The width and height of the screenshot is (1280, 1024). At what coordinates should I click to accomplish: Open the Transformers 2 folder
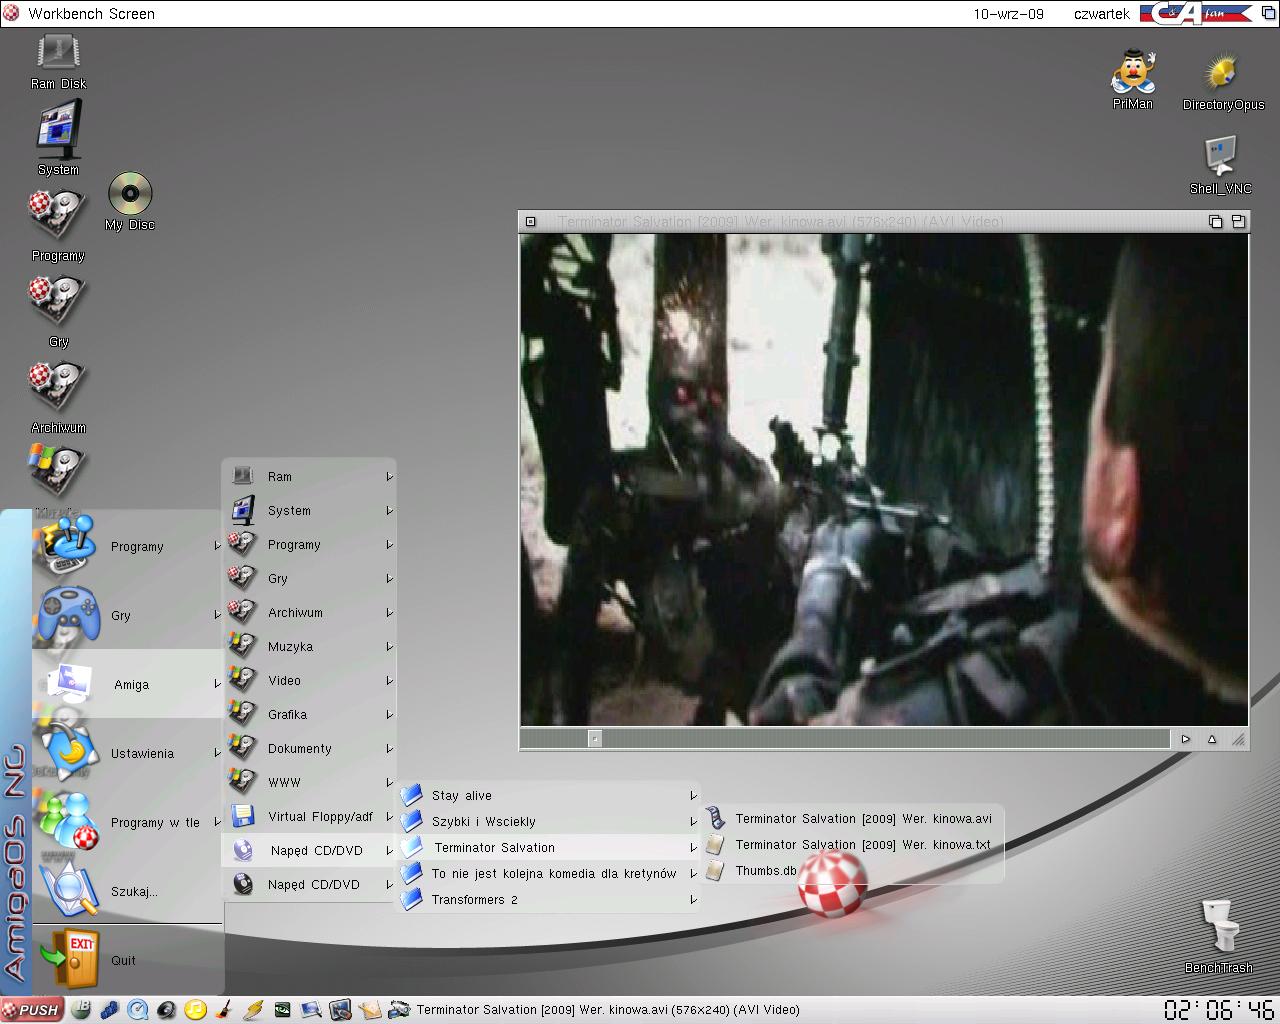pos(548,900)
